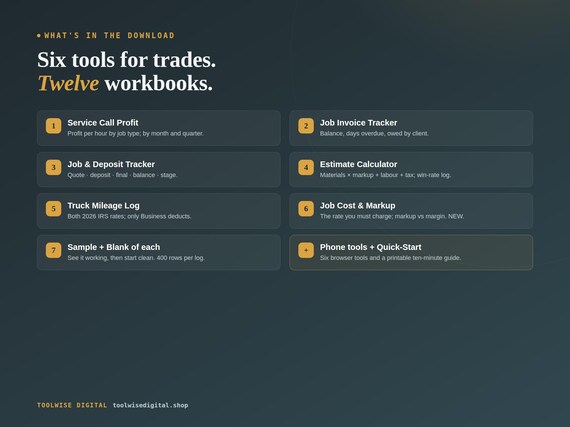Click the number 6 badge beside Job Cost & Markup
Screen dimensions: 570x427
pos(306,209)
